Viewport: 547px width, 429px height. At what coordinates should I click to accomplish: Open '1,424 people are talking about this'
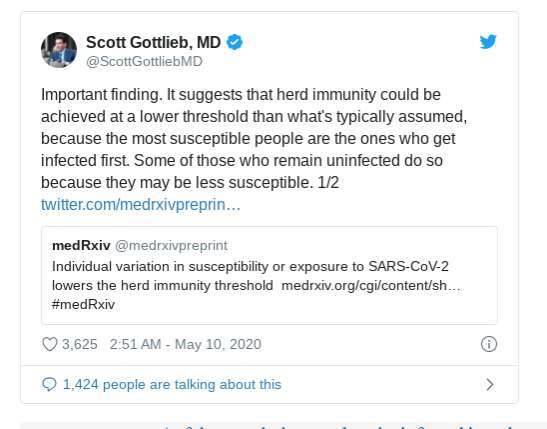172,384
